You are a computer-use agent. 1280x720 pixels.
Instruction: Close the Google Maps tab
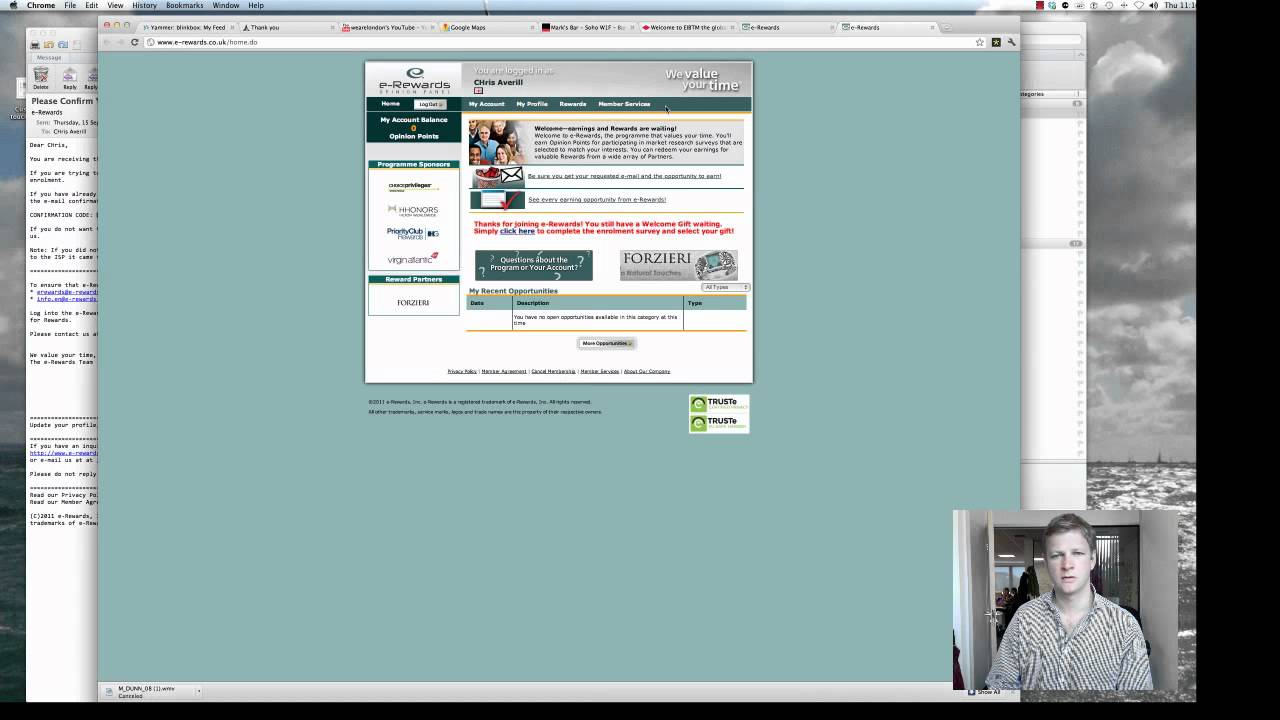click(x=533, y=27)
